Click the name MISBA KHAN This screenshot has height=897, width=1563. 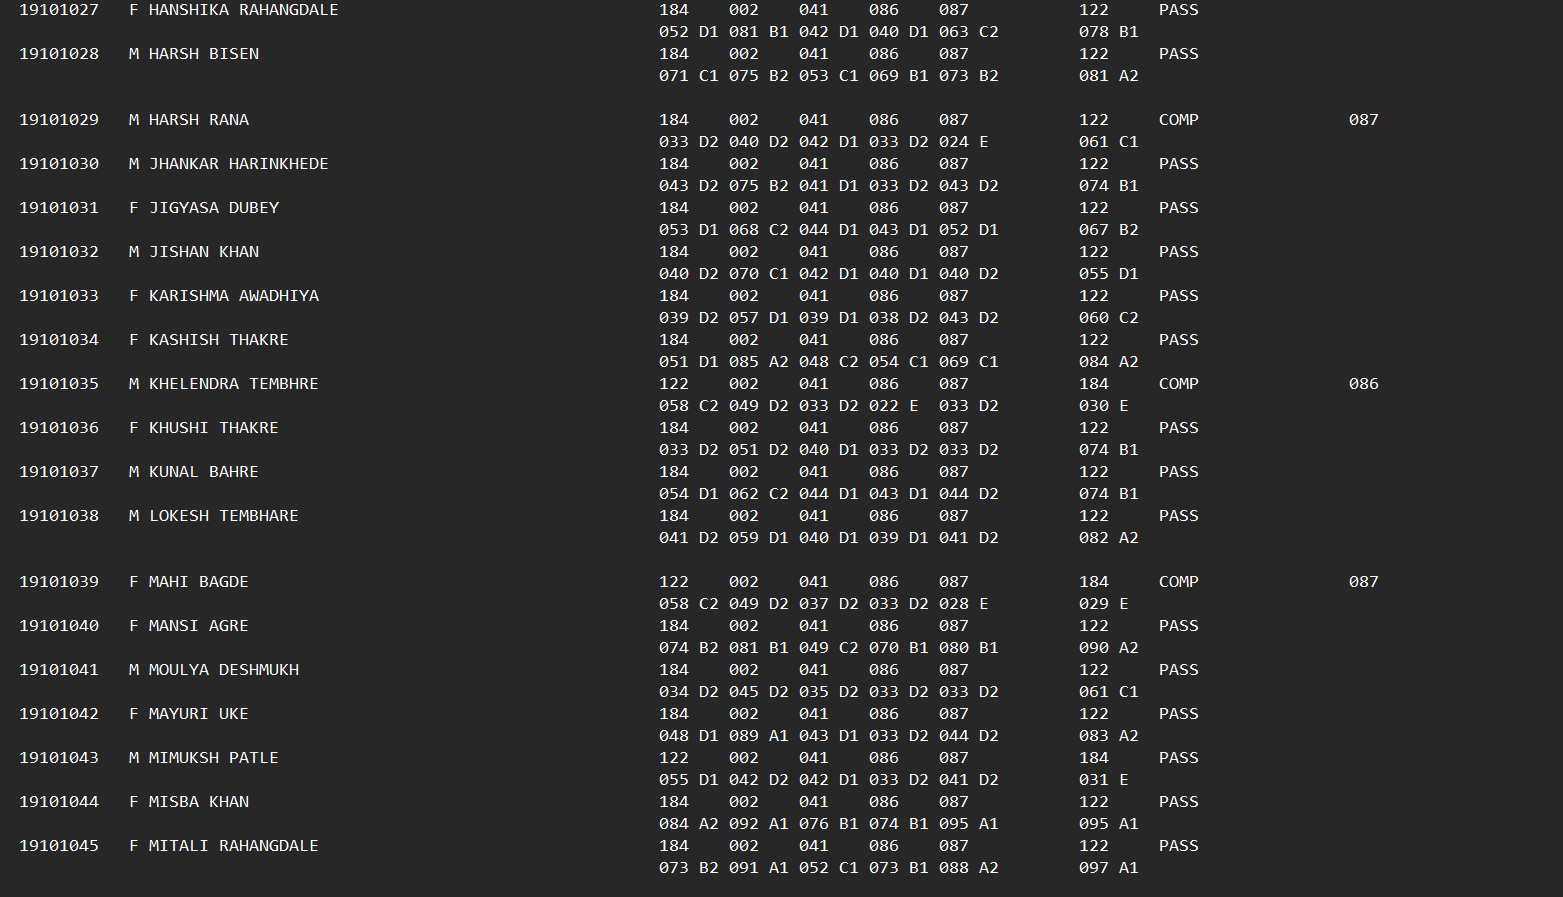pyautogui.click(x=199, y=802)
